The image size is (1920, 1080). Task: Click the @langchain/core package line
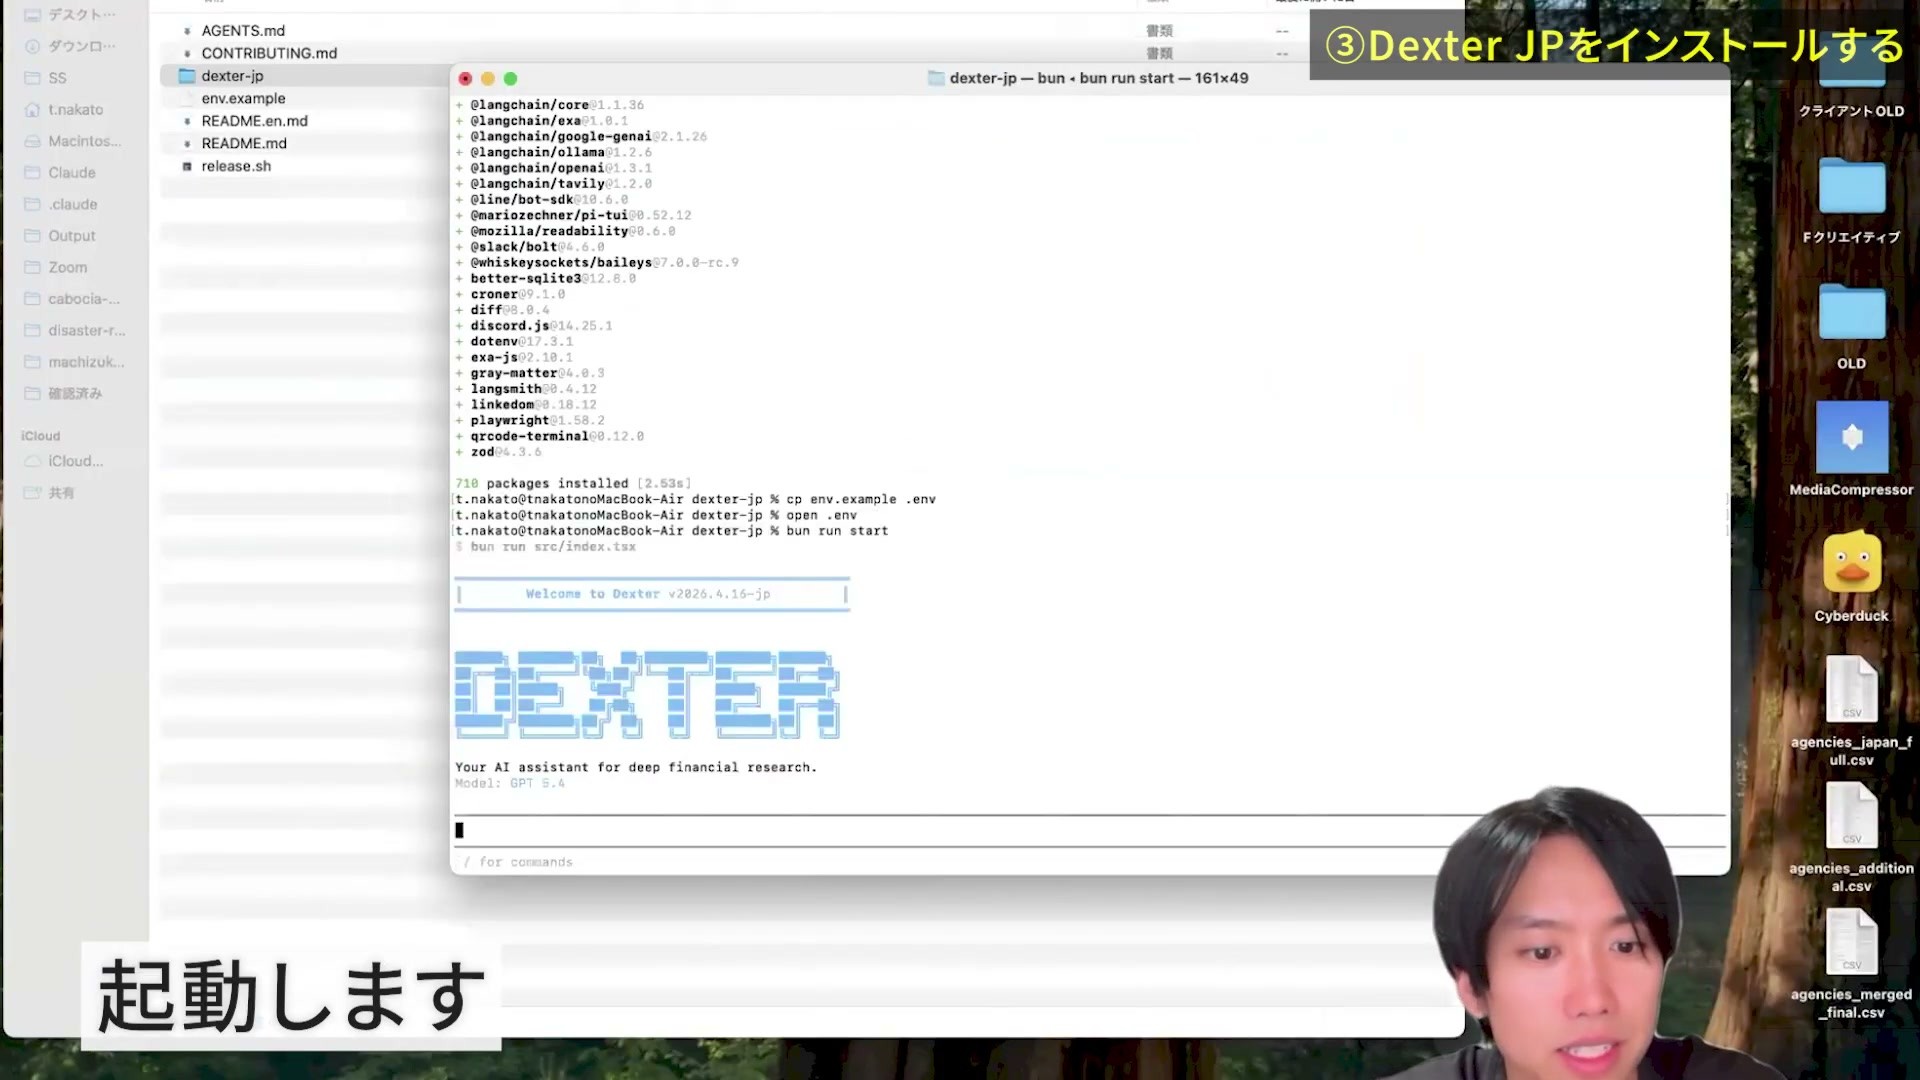[550, 105]
